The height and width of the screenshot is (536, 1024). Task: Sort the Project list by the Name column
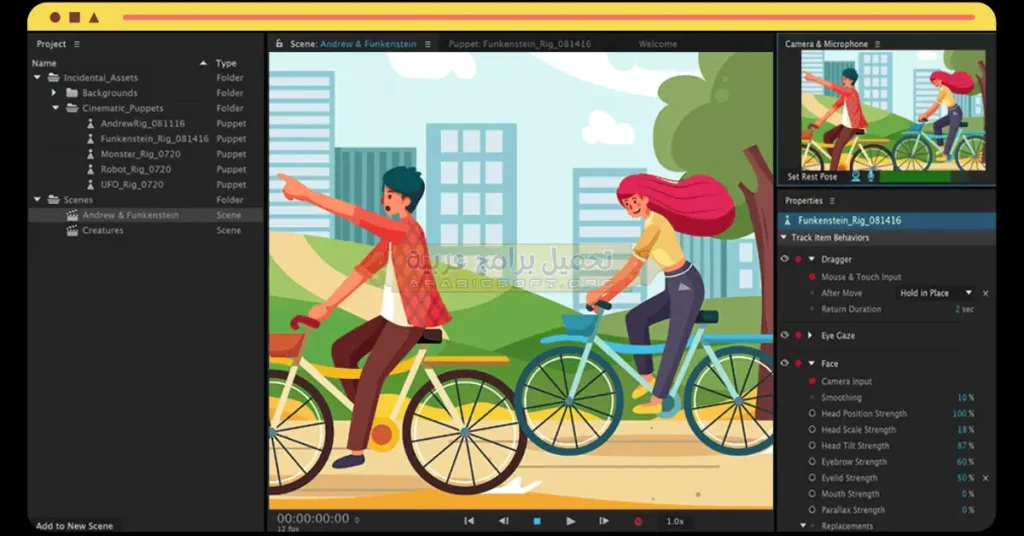[x=44, y=63]
